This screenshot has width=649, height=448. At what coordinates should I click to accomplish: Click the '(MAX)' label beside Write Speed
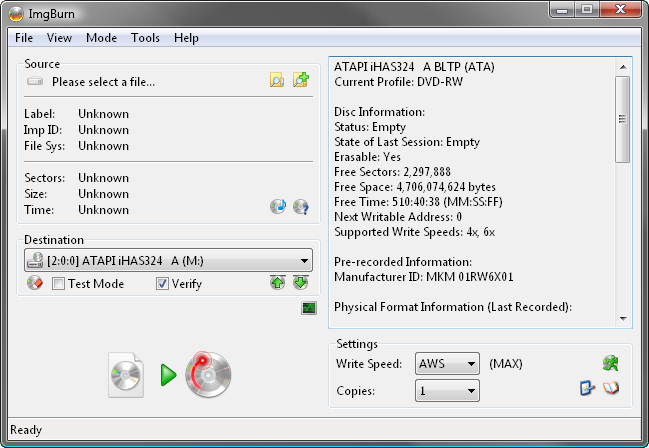pyautogui.click(x=505, y=364)
